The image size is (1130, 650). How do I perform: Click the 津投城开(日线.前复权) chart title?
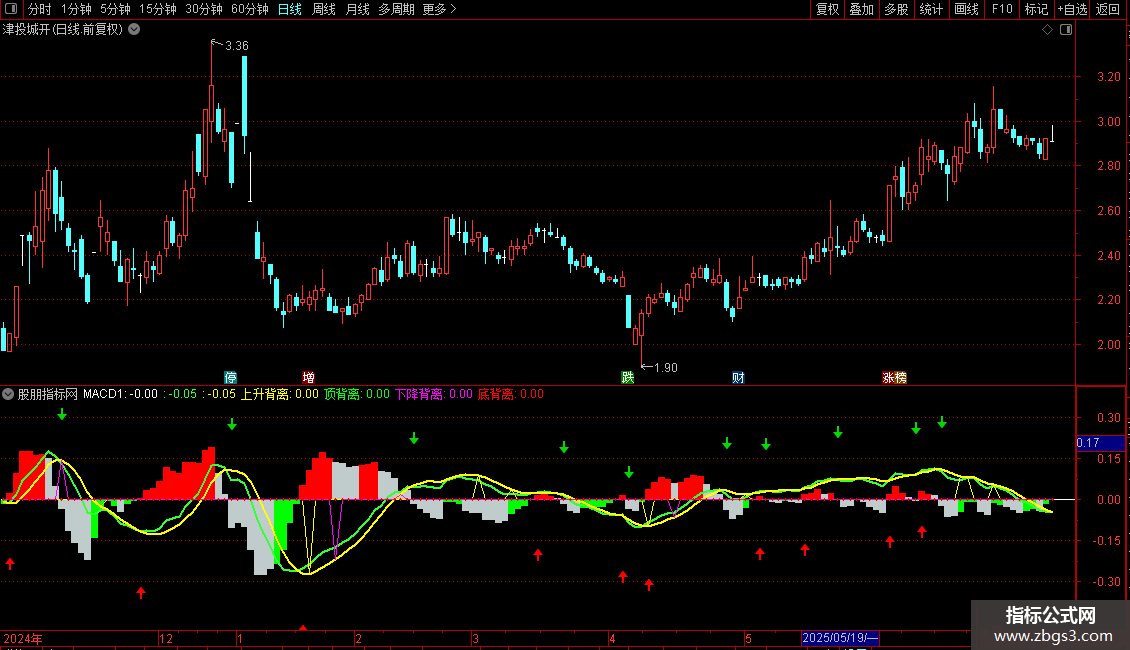tap(63, 30)
